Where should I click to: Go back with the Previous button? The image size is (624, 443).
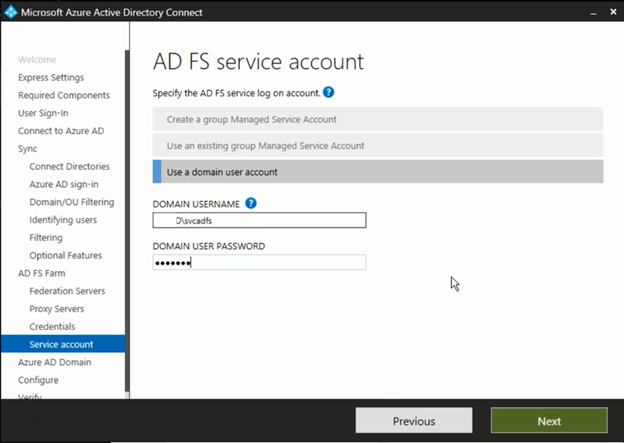414,420
